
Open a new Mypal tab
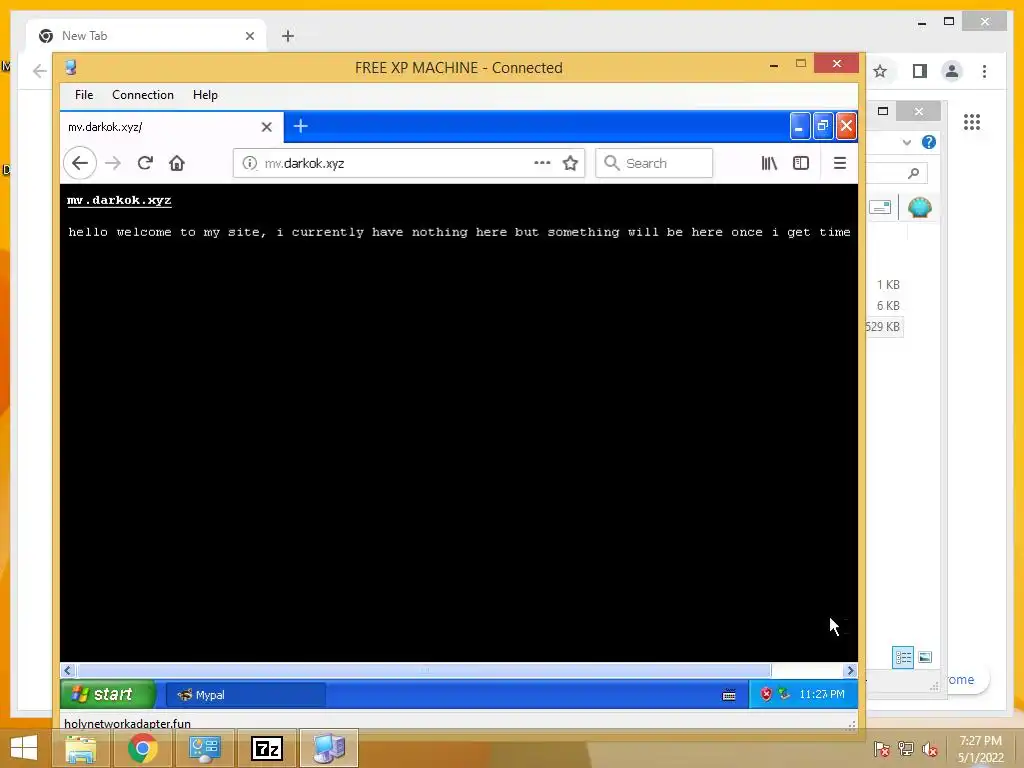pos(300,126)
